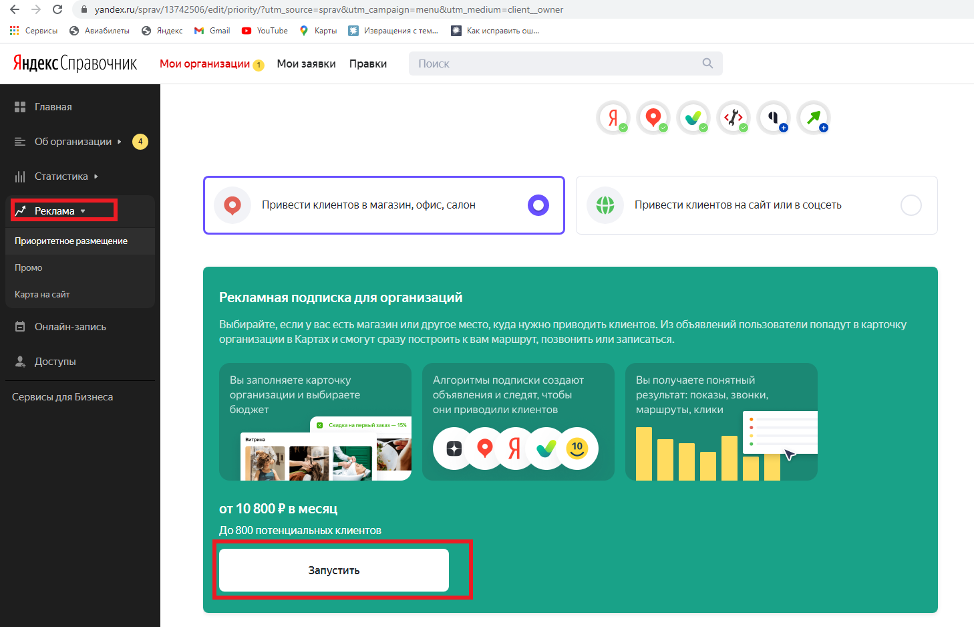The height and width of the screenshot is (627, 974).
Task: Open the Мои организации tab
Action: coord(204,63)
